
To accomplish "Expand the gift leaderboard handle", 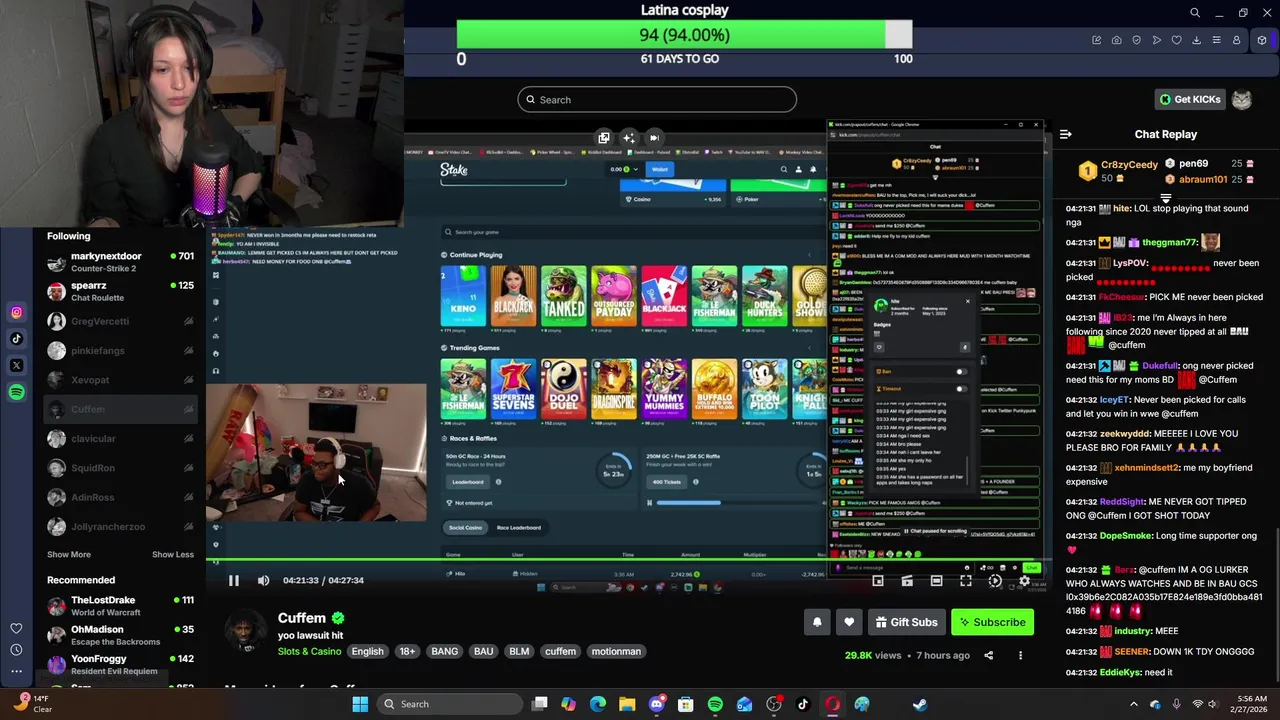I will point(1165,198).
